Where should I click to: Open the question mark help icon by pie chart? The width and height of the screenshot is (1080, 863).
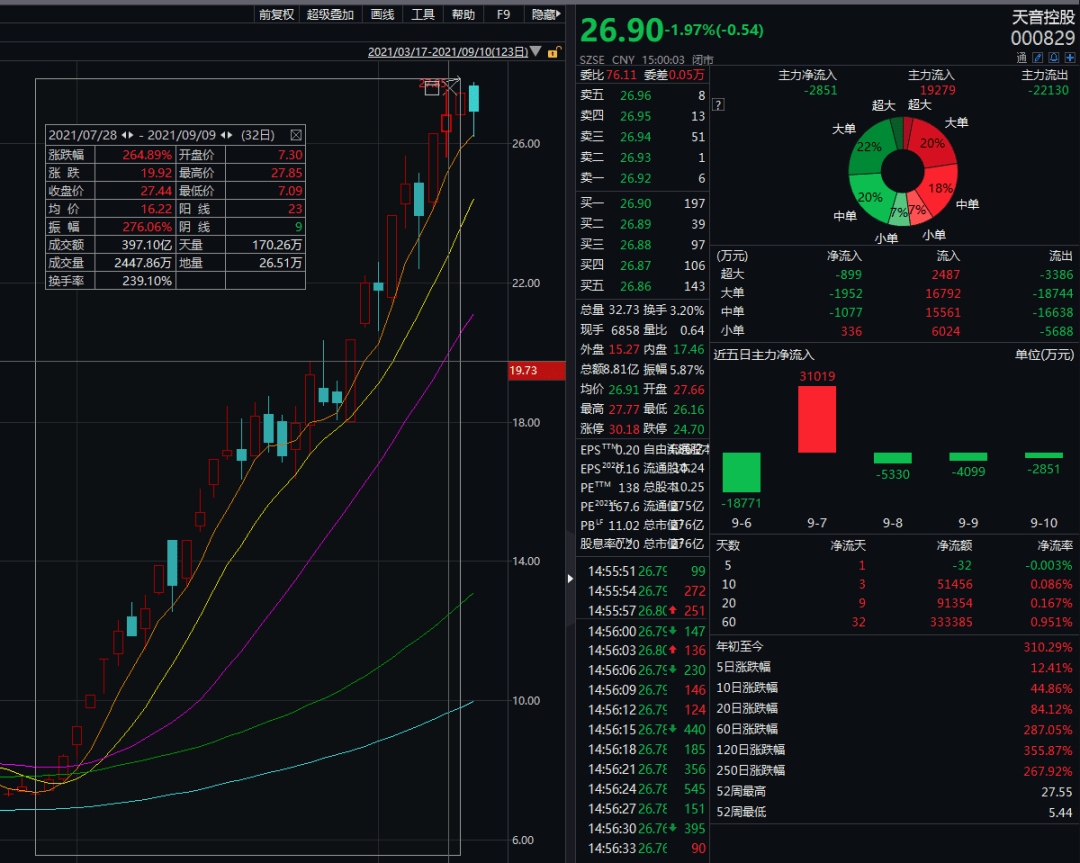point(718,105)
